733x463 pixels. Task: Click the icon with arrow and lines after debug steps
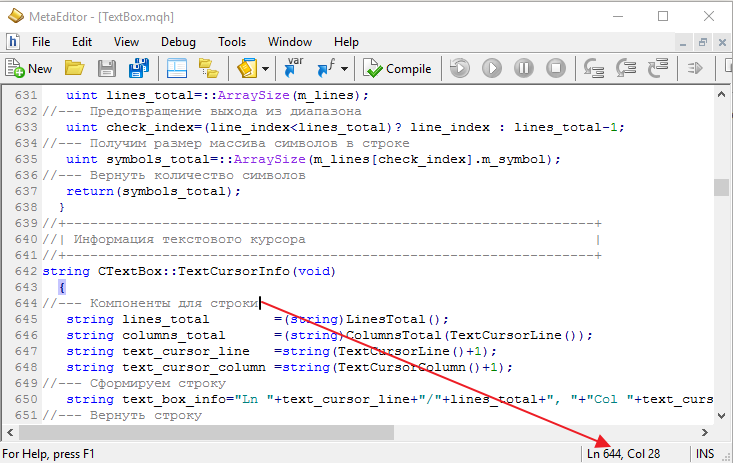[x=695, y=69]
